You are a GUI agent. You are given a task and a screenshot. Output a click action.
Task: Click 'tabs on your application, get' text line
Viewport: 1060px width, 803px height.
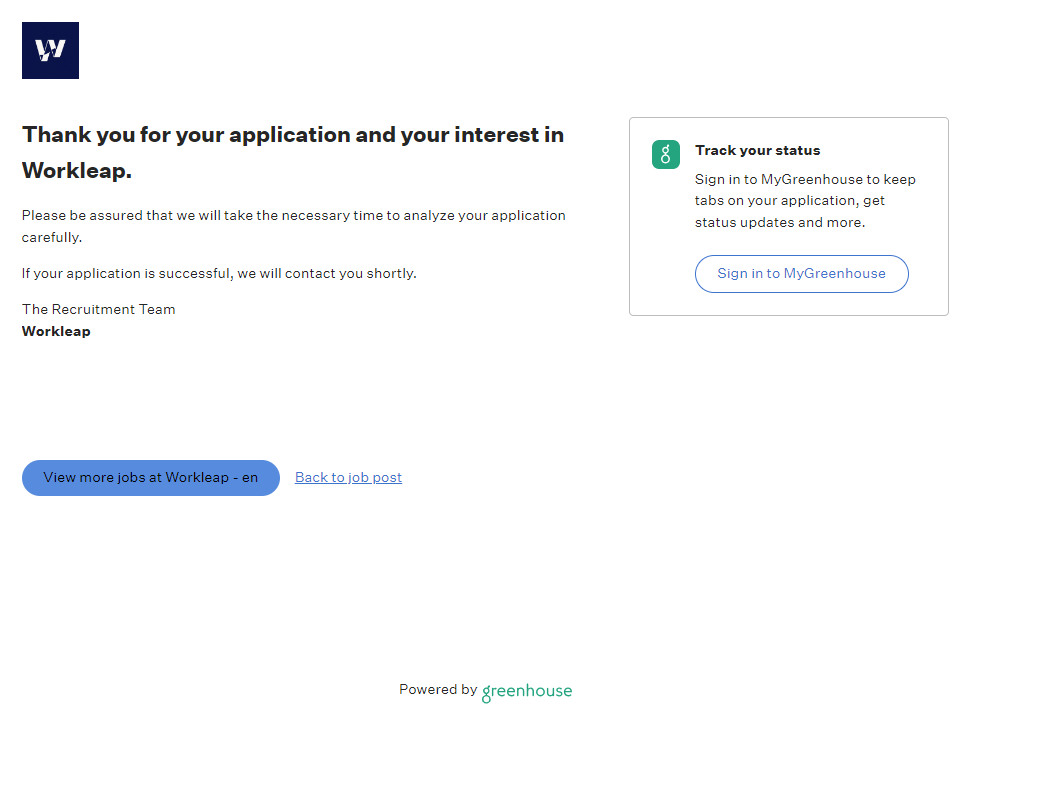tap(790, 201)
